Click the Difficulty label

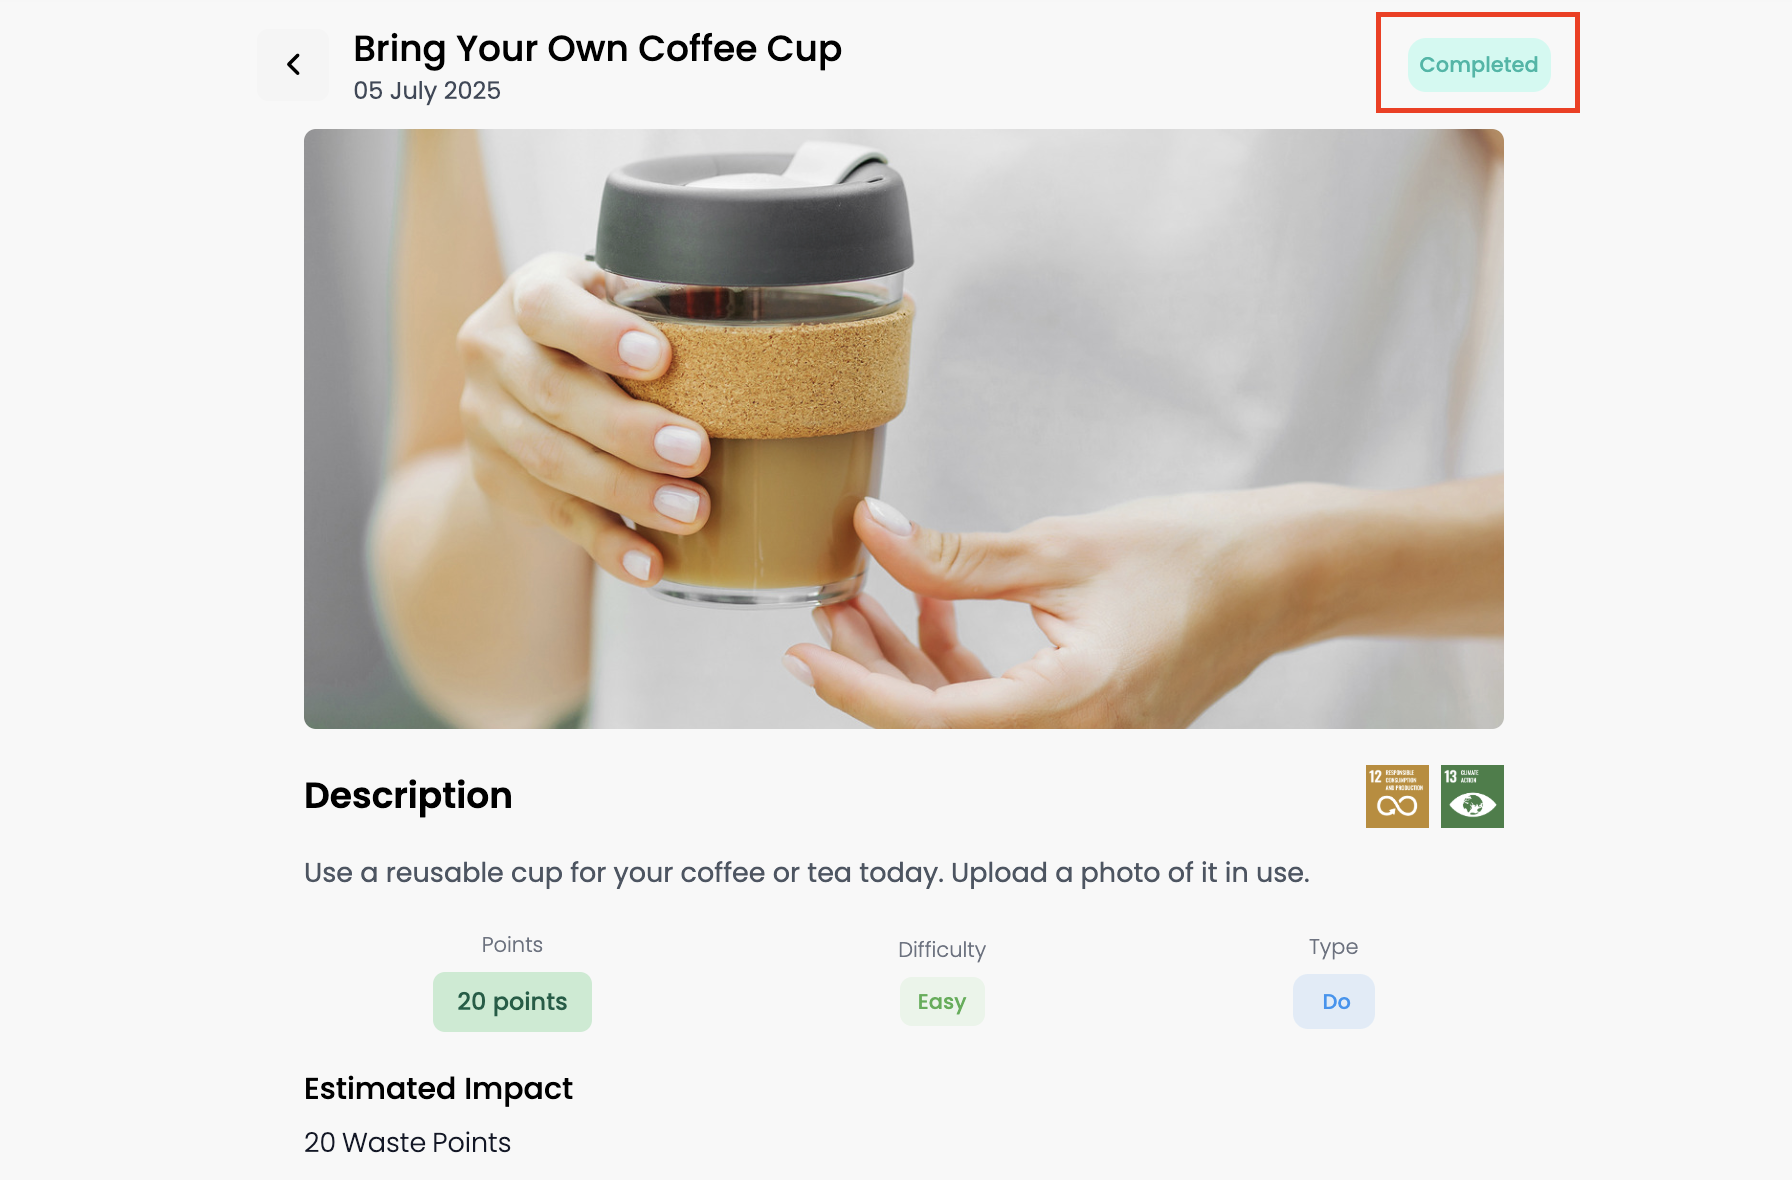pyautogui.click(x=942, y=949)
